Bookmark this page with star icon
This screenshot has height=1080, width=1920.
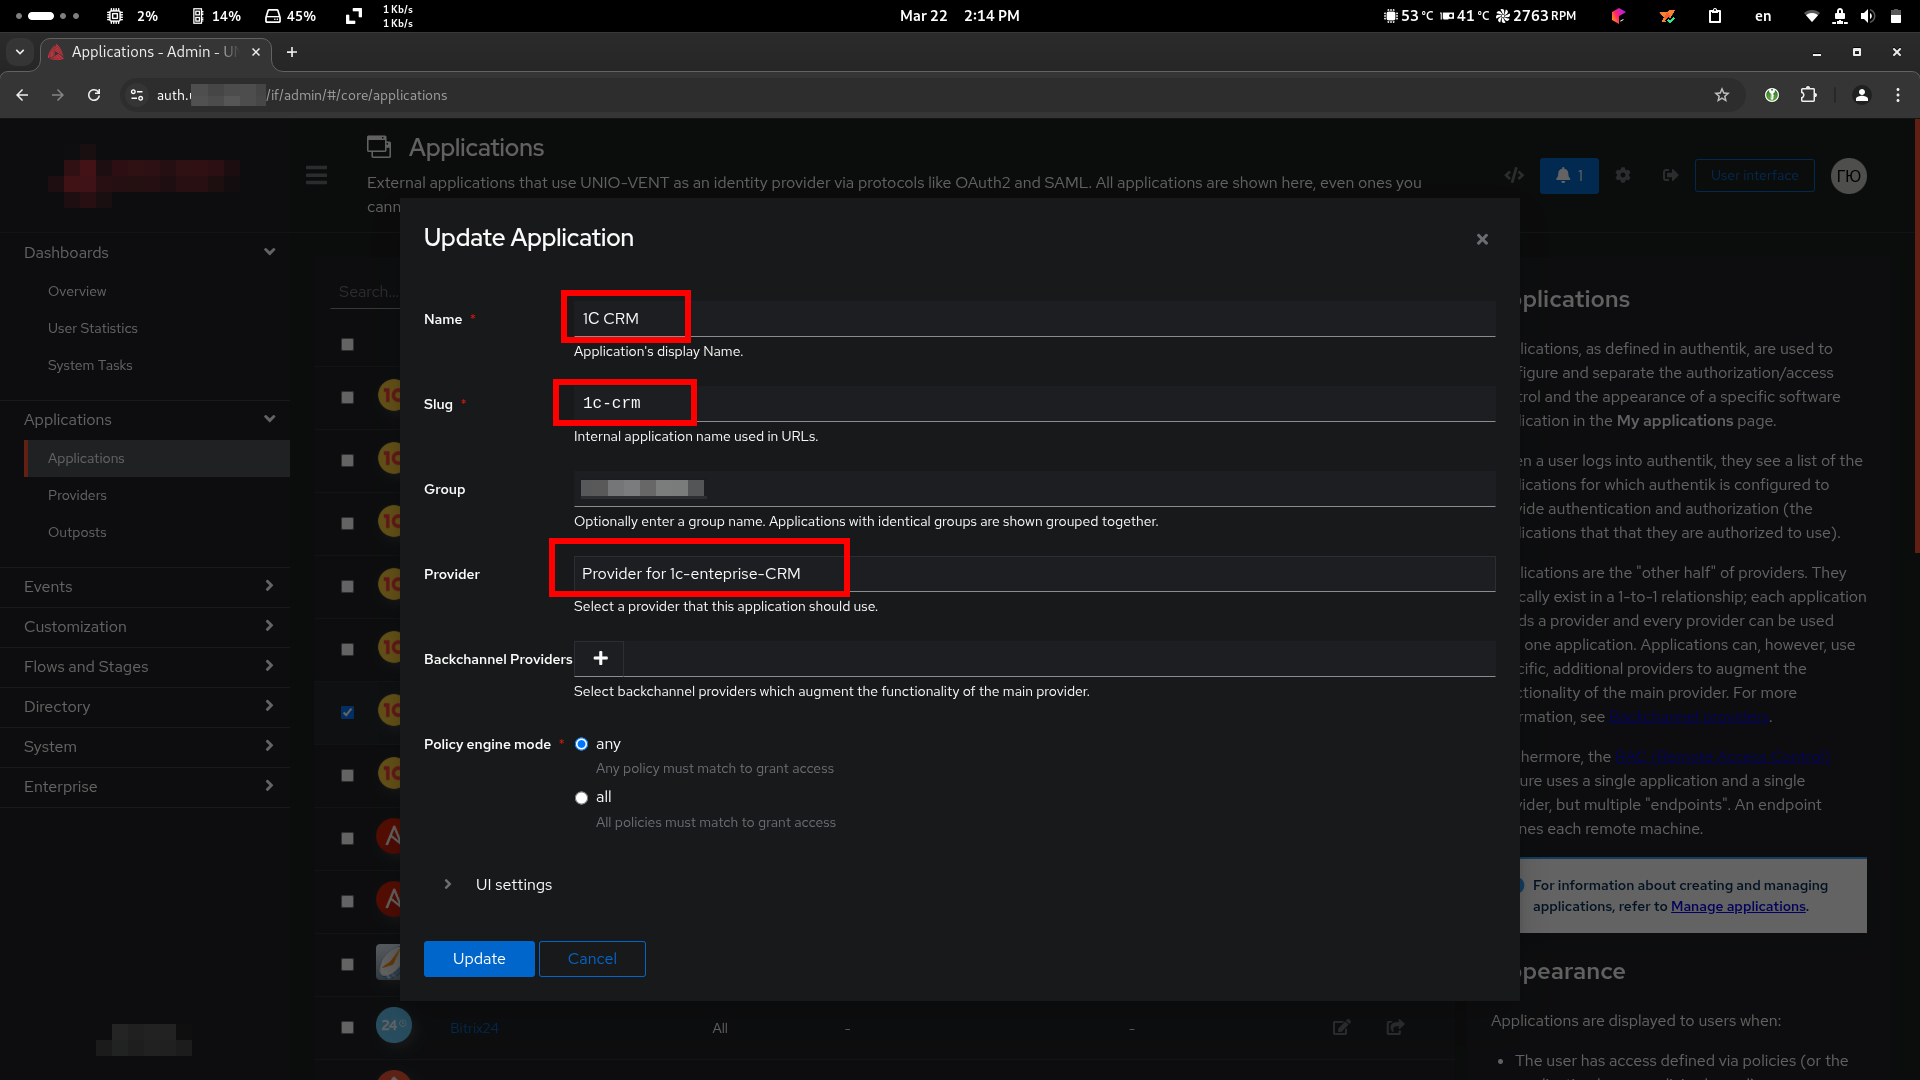click(x=1721, y=95)
